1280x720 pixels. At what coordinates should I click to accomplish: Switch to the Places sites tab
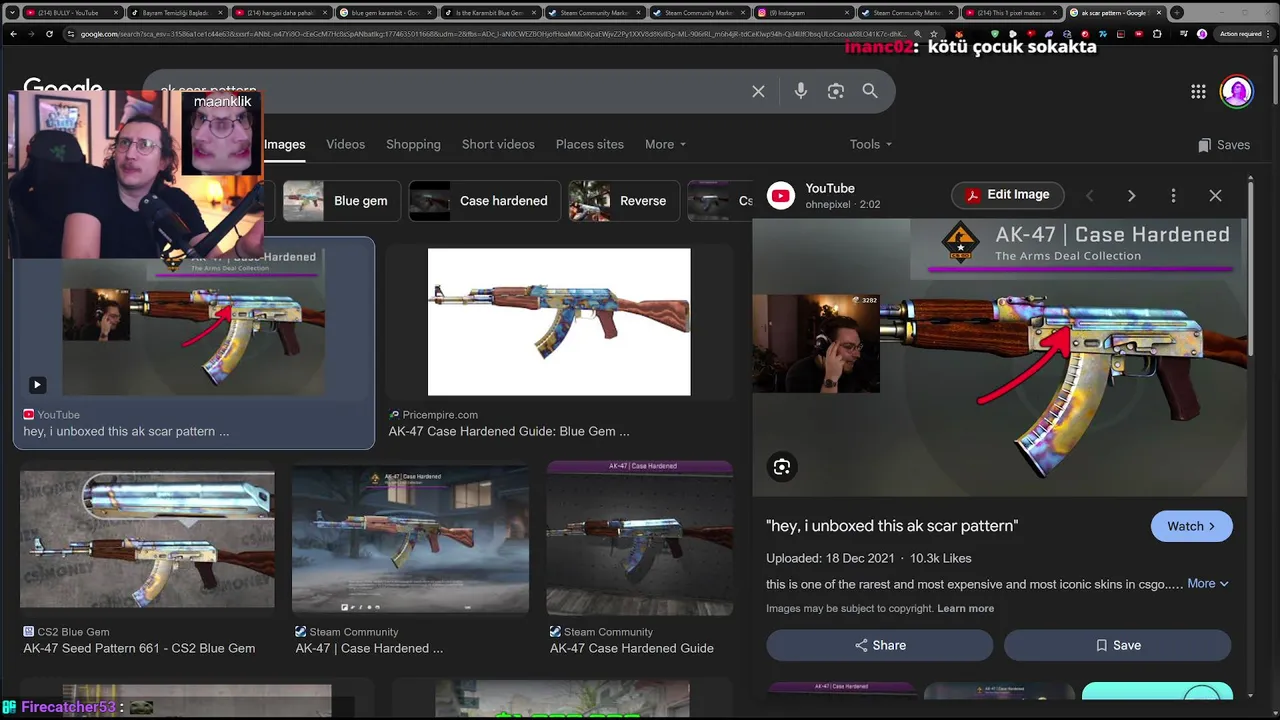[x=590, y=144]
